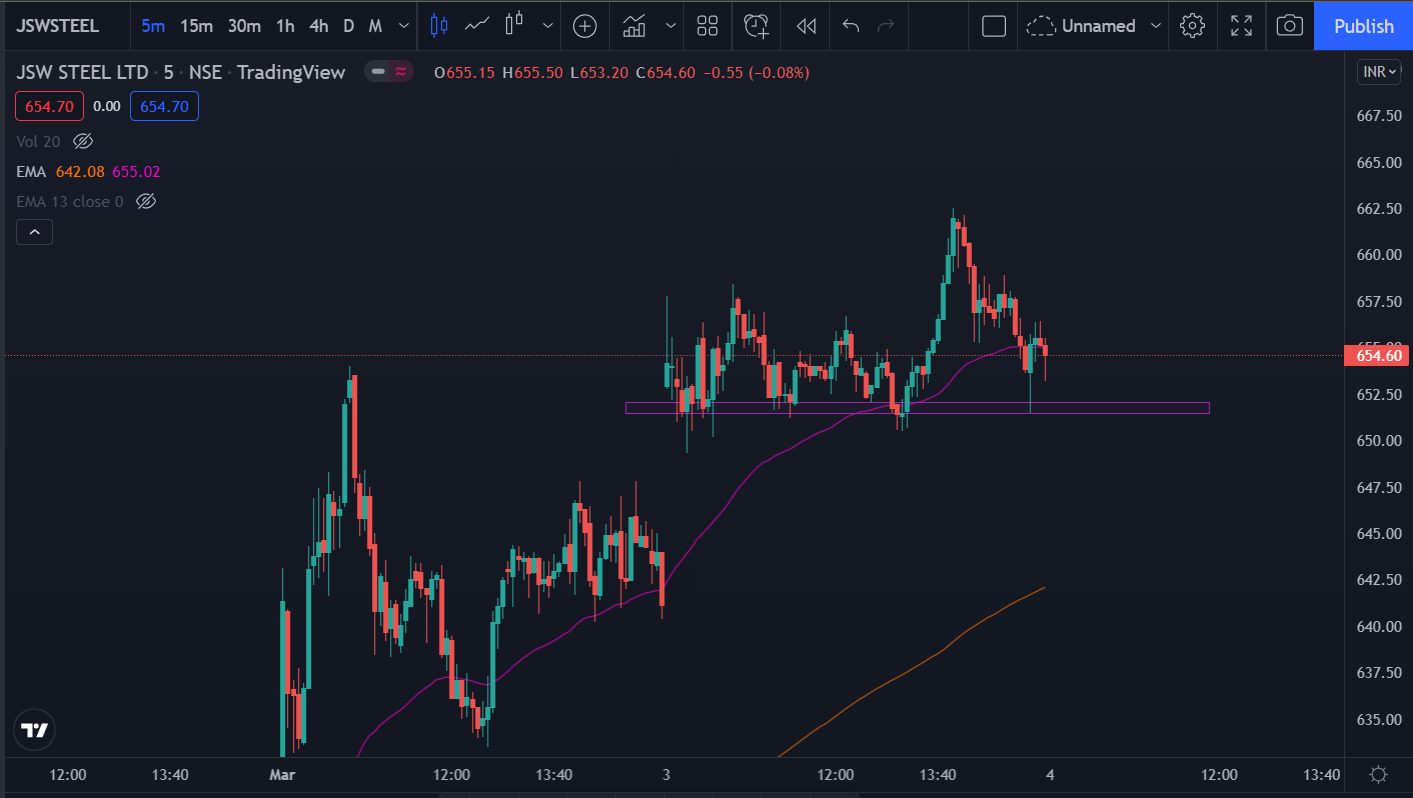Select the 1h timeframe
Image resolution: width=1413 pixels, height=798 pixels.
click(x=285, y=26)
